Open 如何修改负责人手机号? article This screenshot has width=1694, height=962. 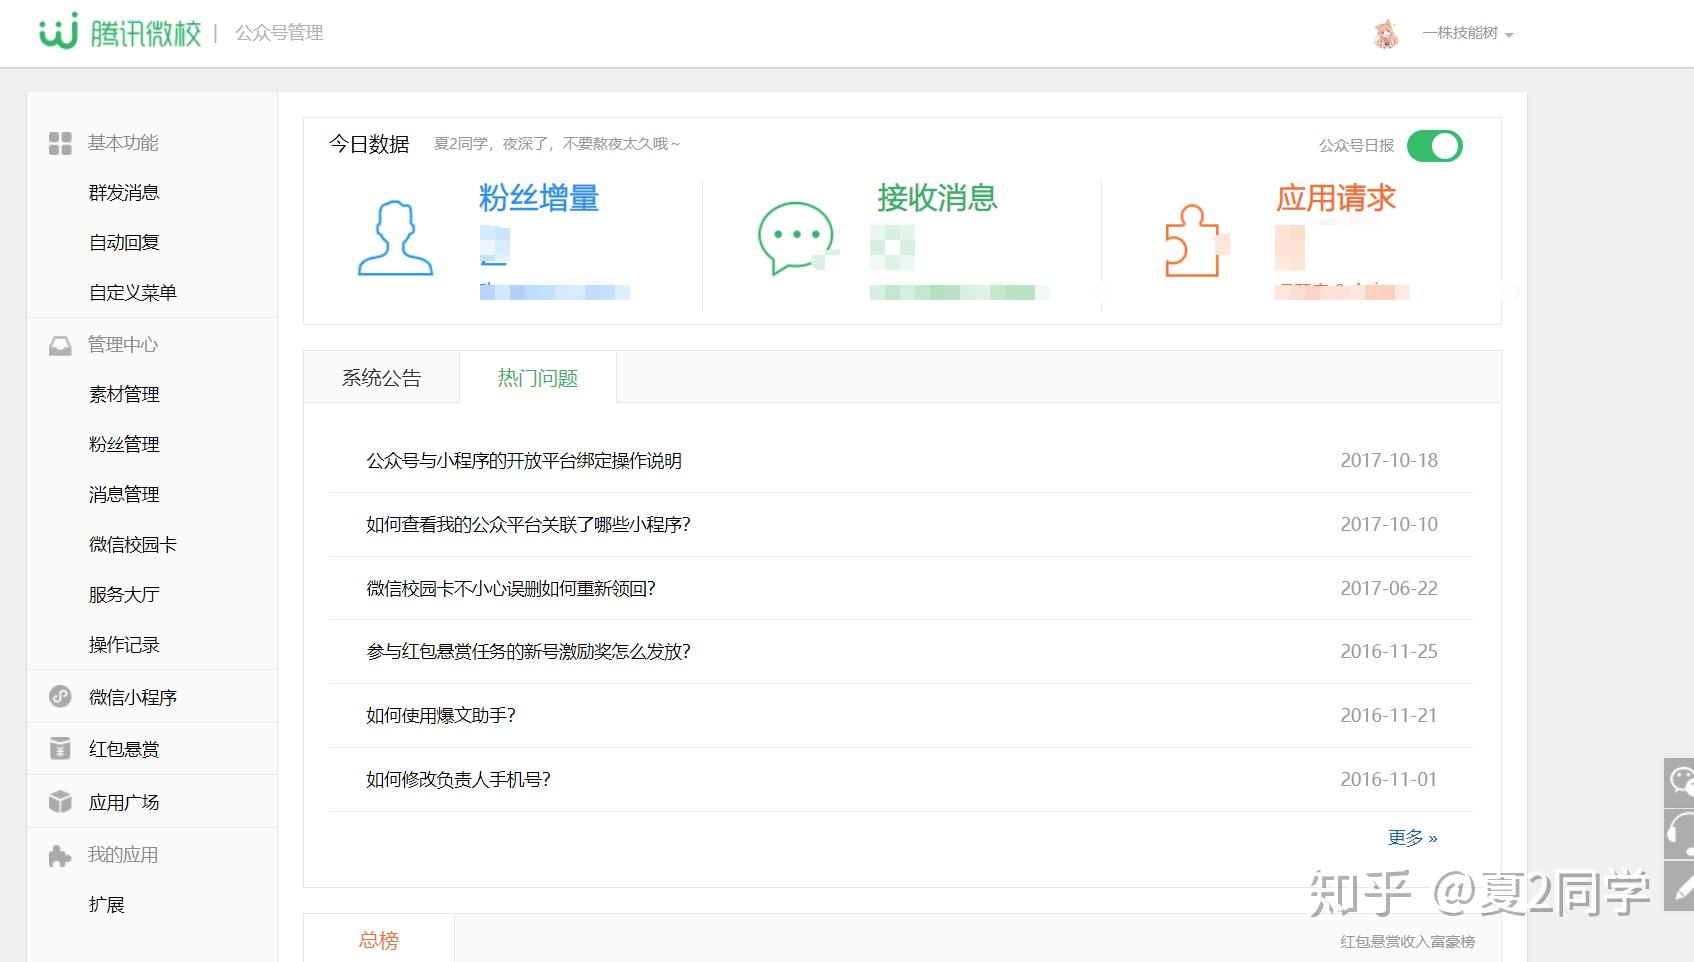point(458,780)
